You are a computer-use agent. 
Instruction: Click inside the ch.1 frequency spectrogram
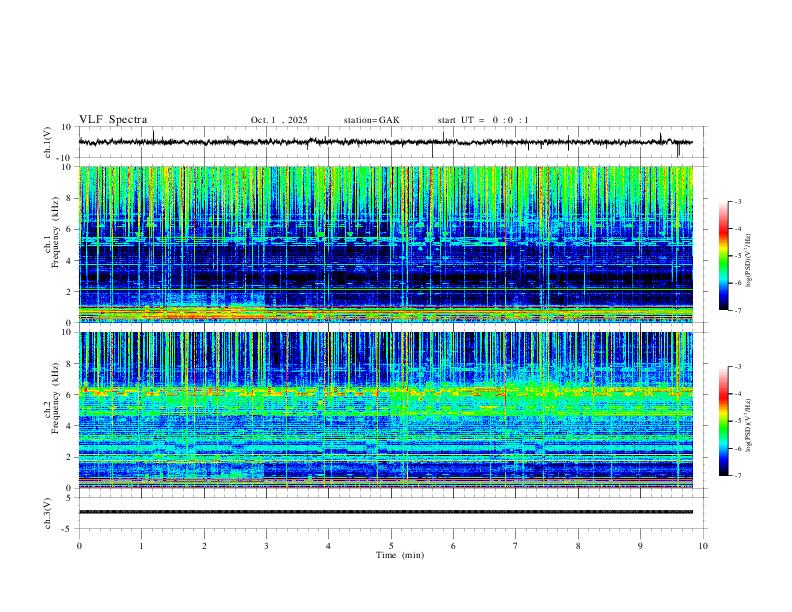point(385,244)
